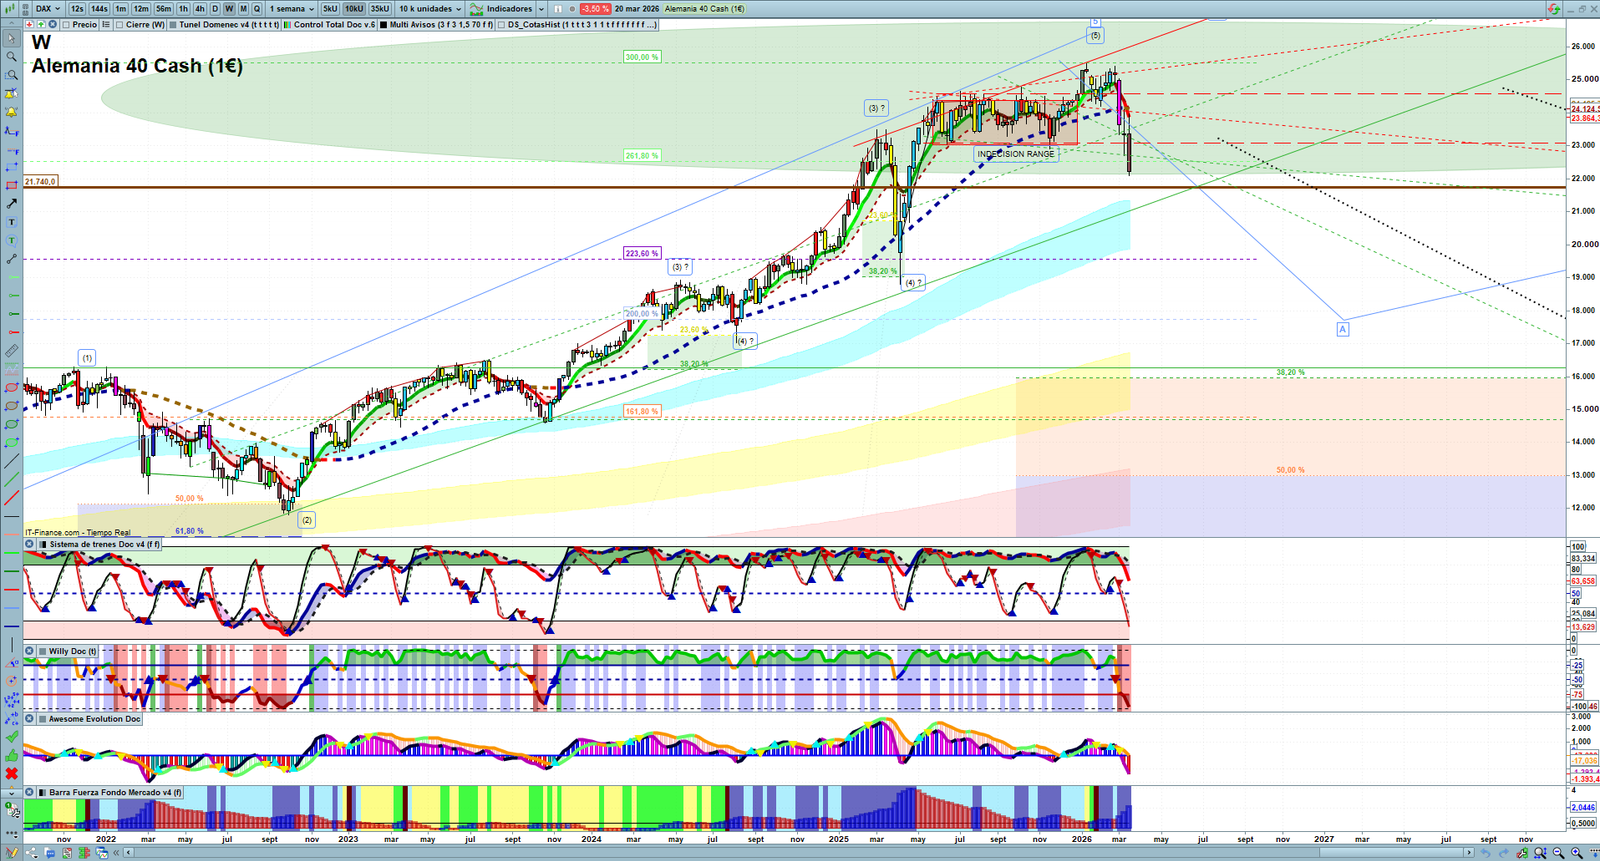Toggle the DS_CotasHist checkbox

point(501,24)
